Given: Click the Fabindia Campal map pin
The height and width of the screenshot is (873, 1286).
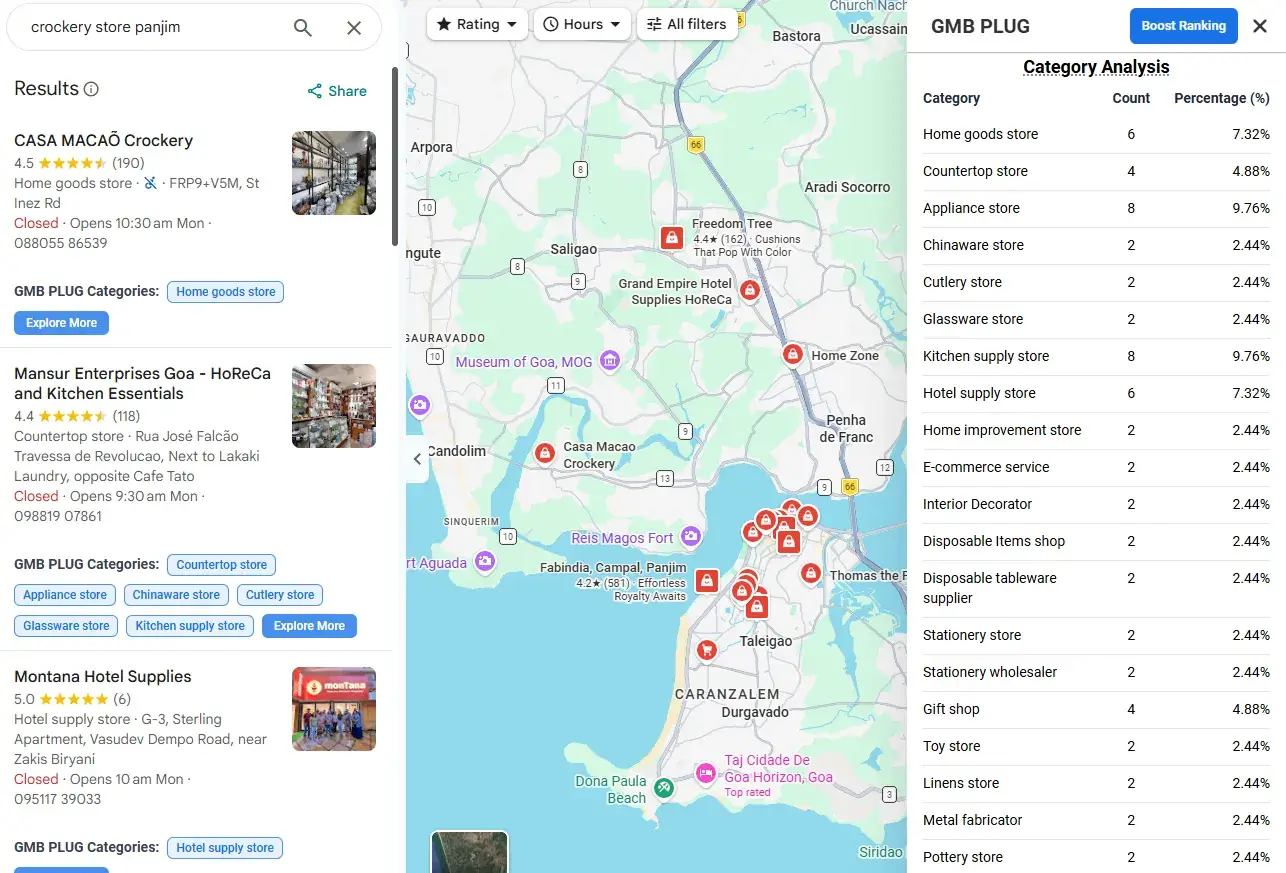Looking at the screenshot, I should coord(707,581).
